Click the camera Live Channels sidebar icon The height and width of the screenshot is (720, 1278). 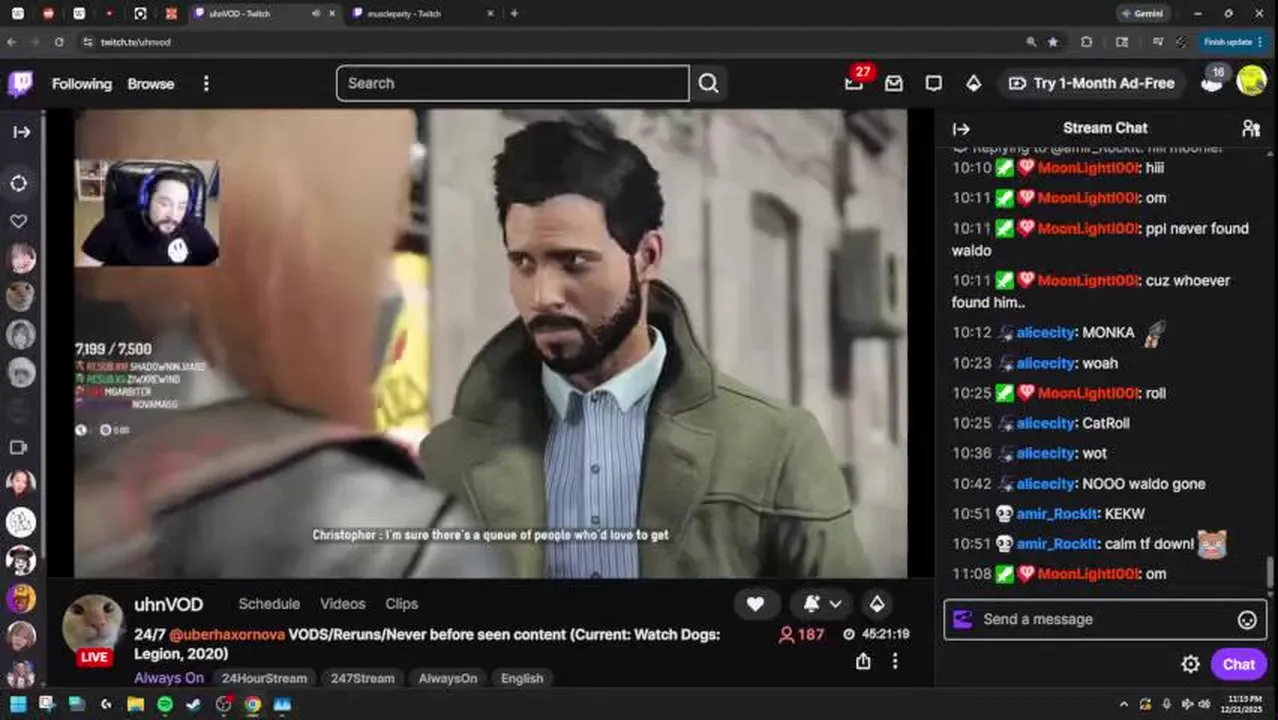click(x=19, y=447)
